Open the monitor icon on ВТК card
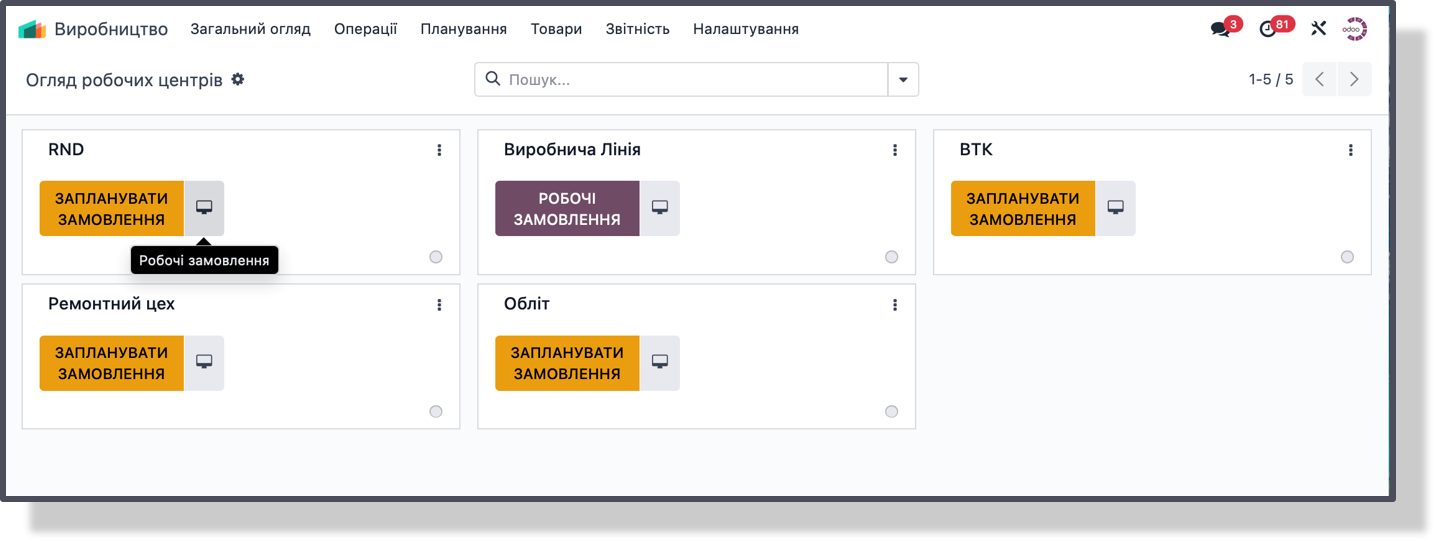 (x=1116, y=208)
